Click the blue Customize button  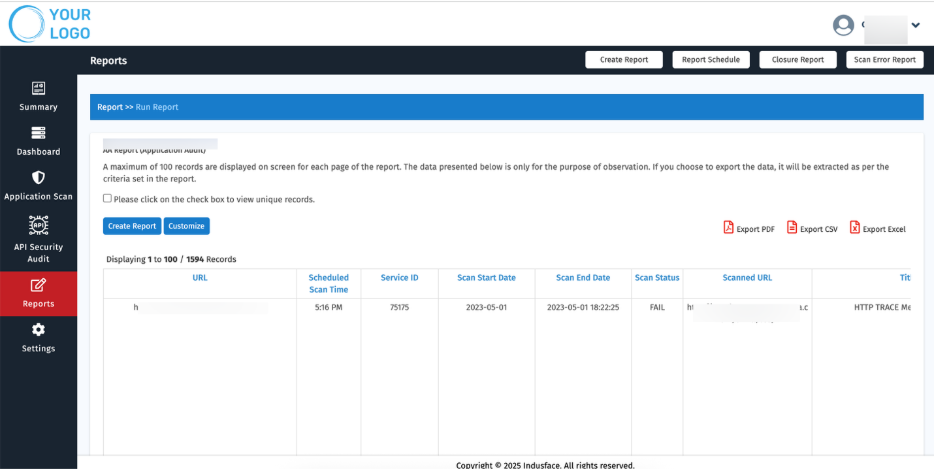pyautogui.click(x=186, y=226)
